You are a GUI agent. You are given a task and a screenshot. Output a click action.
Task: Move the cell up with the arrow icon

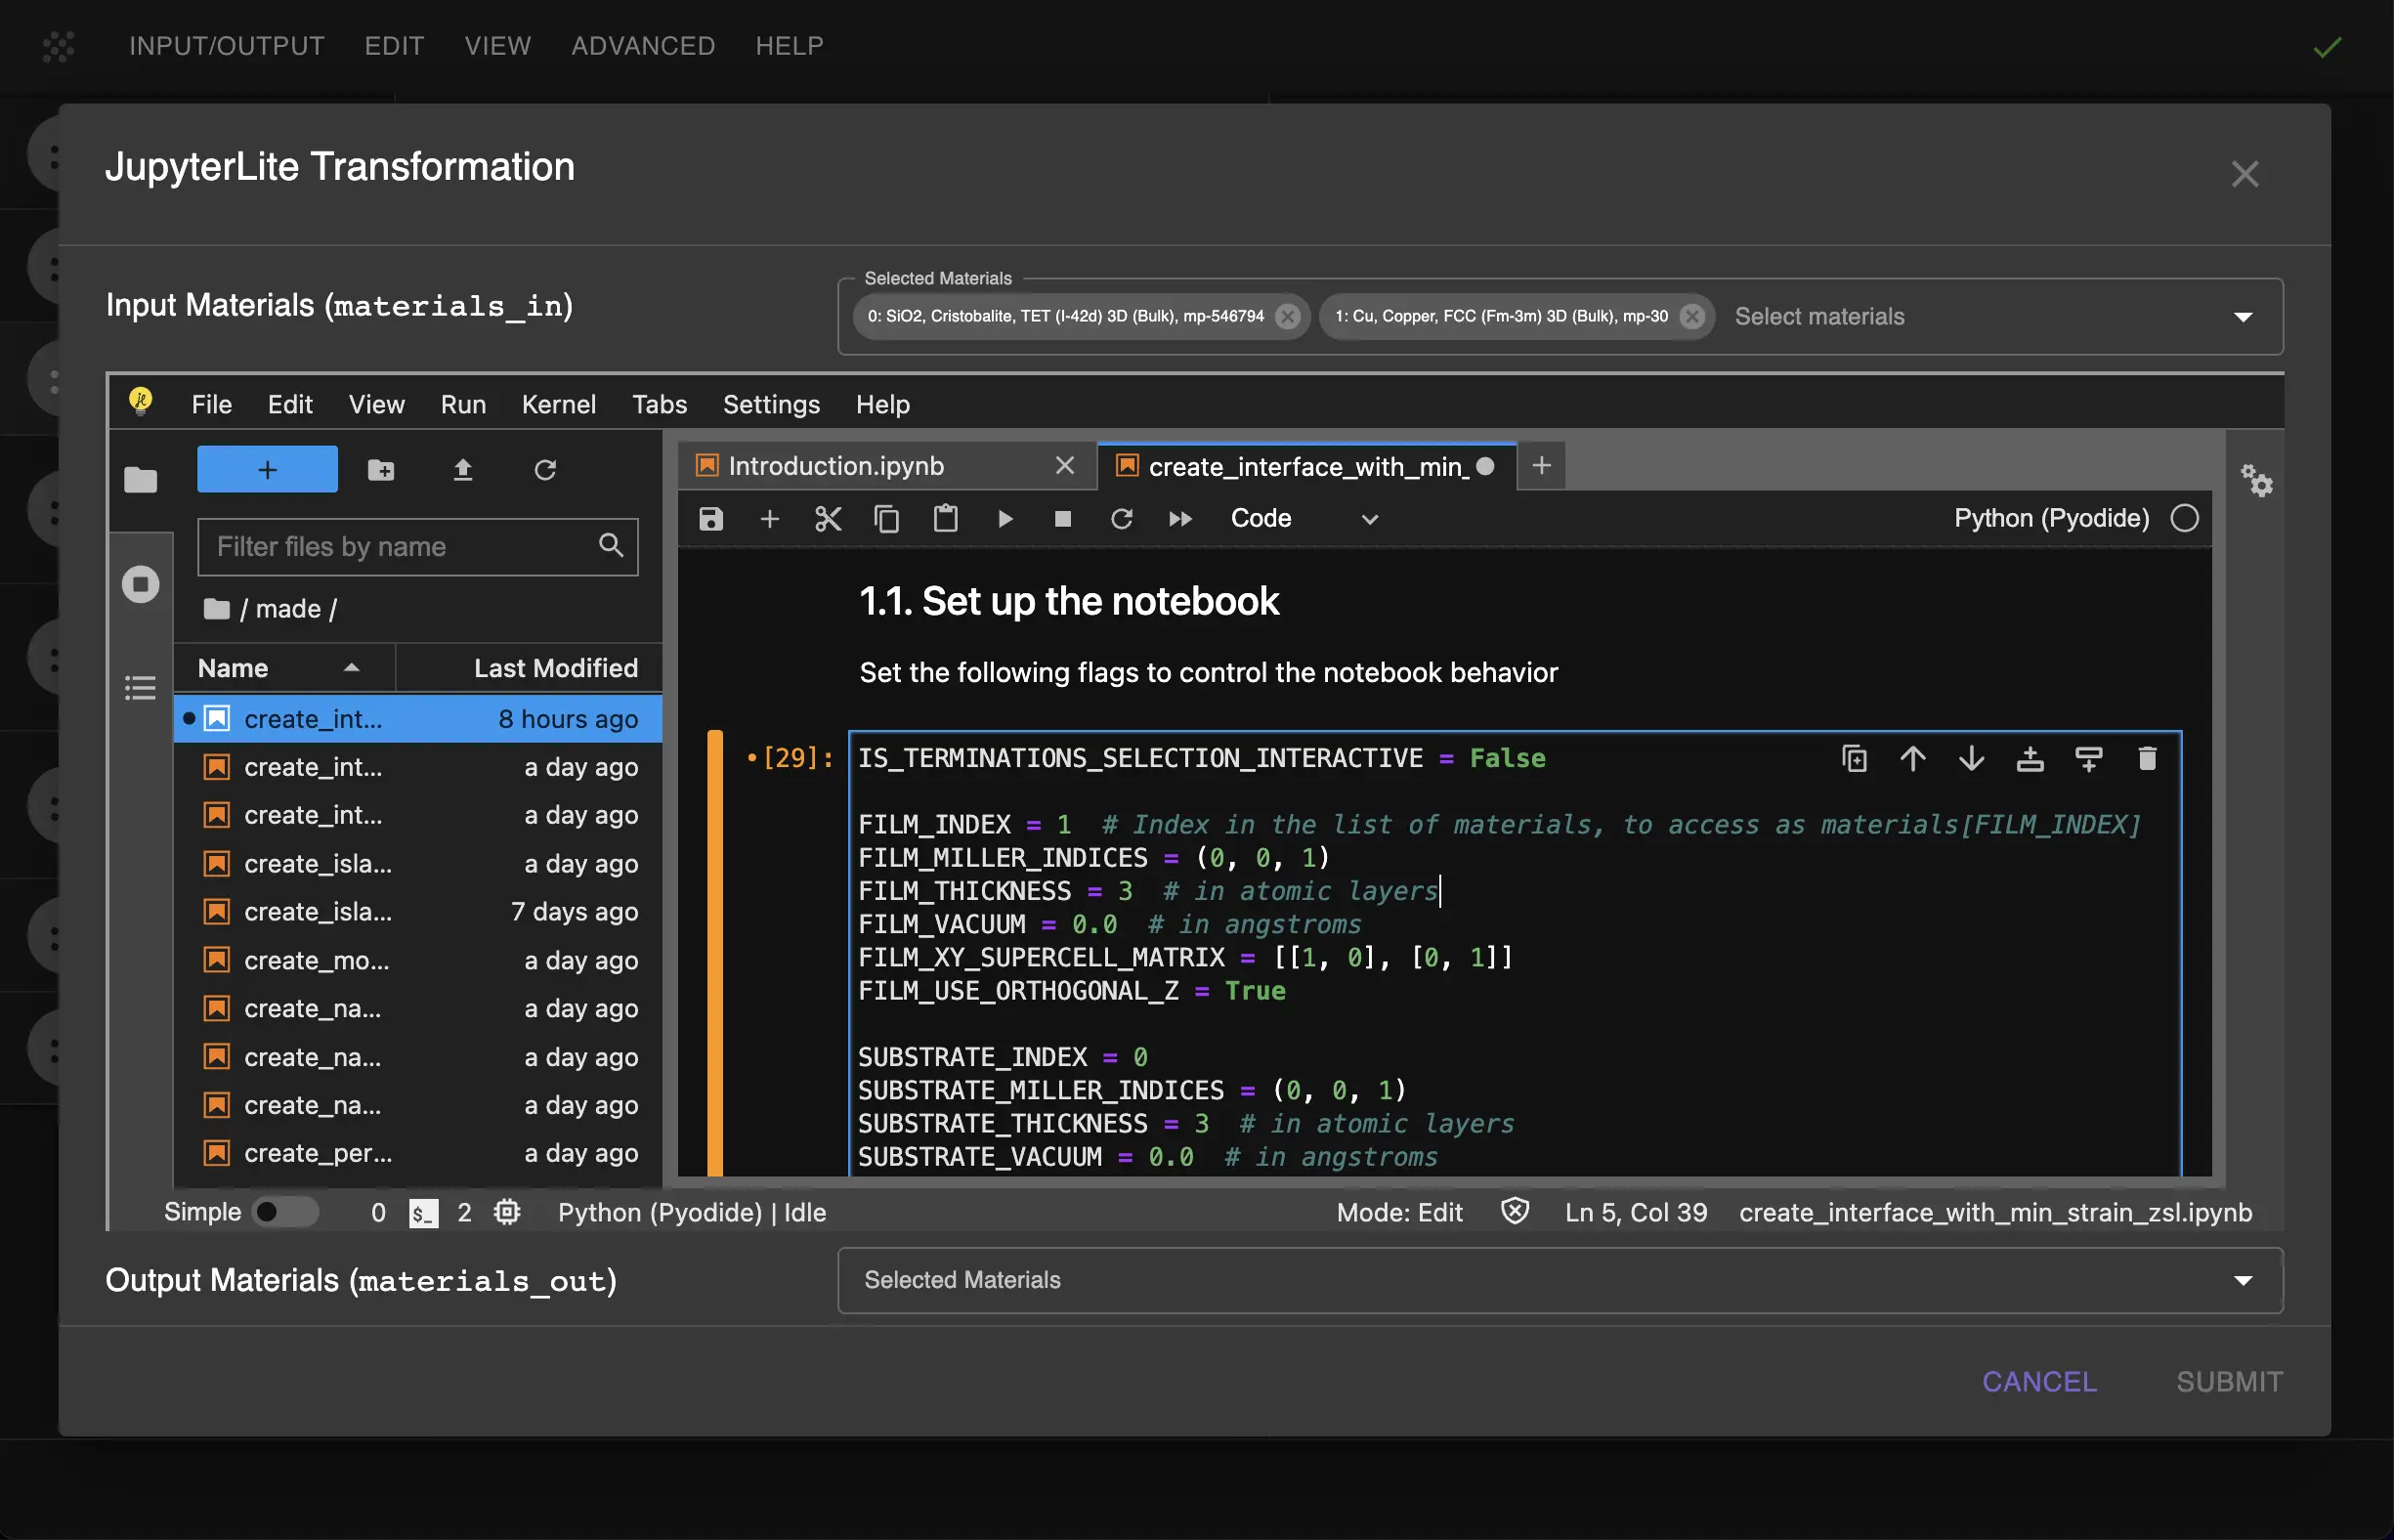[x=1912, y=759]
